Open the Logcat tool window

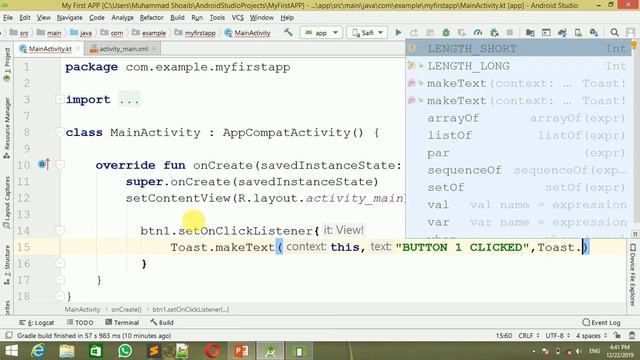[37, 322]
